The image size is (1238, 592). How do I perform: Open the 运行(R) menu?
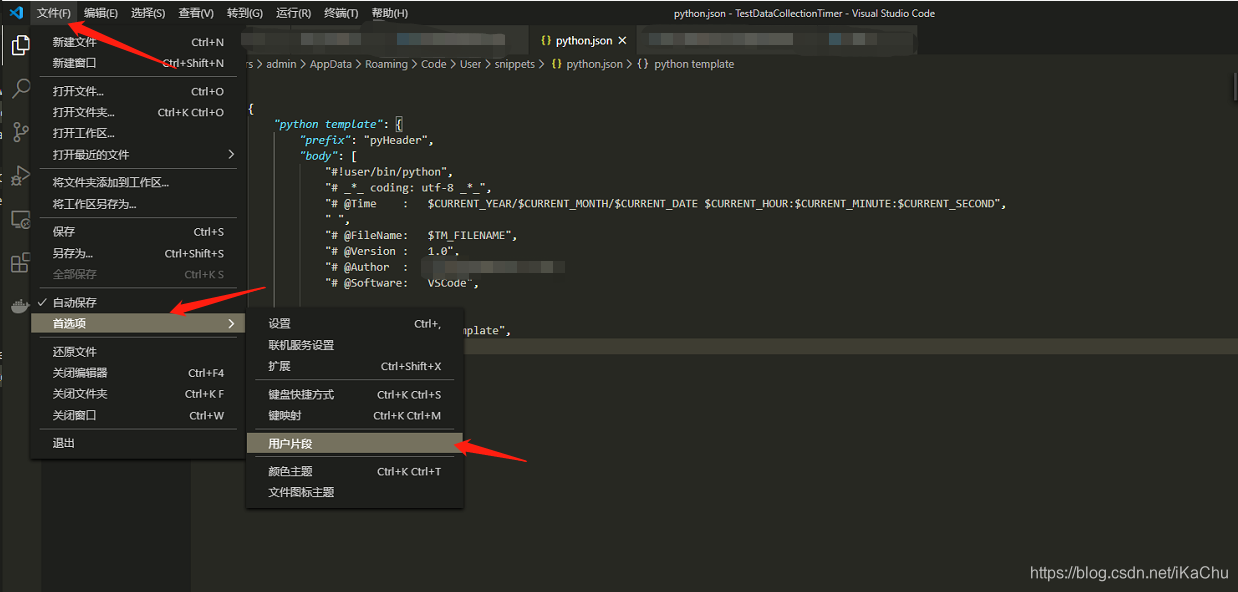(293, 13)
